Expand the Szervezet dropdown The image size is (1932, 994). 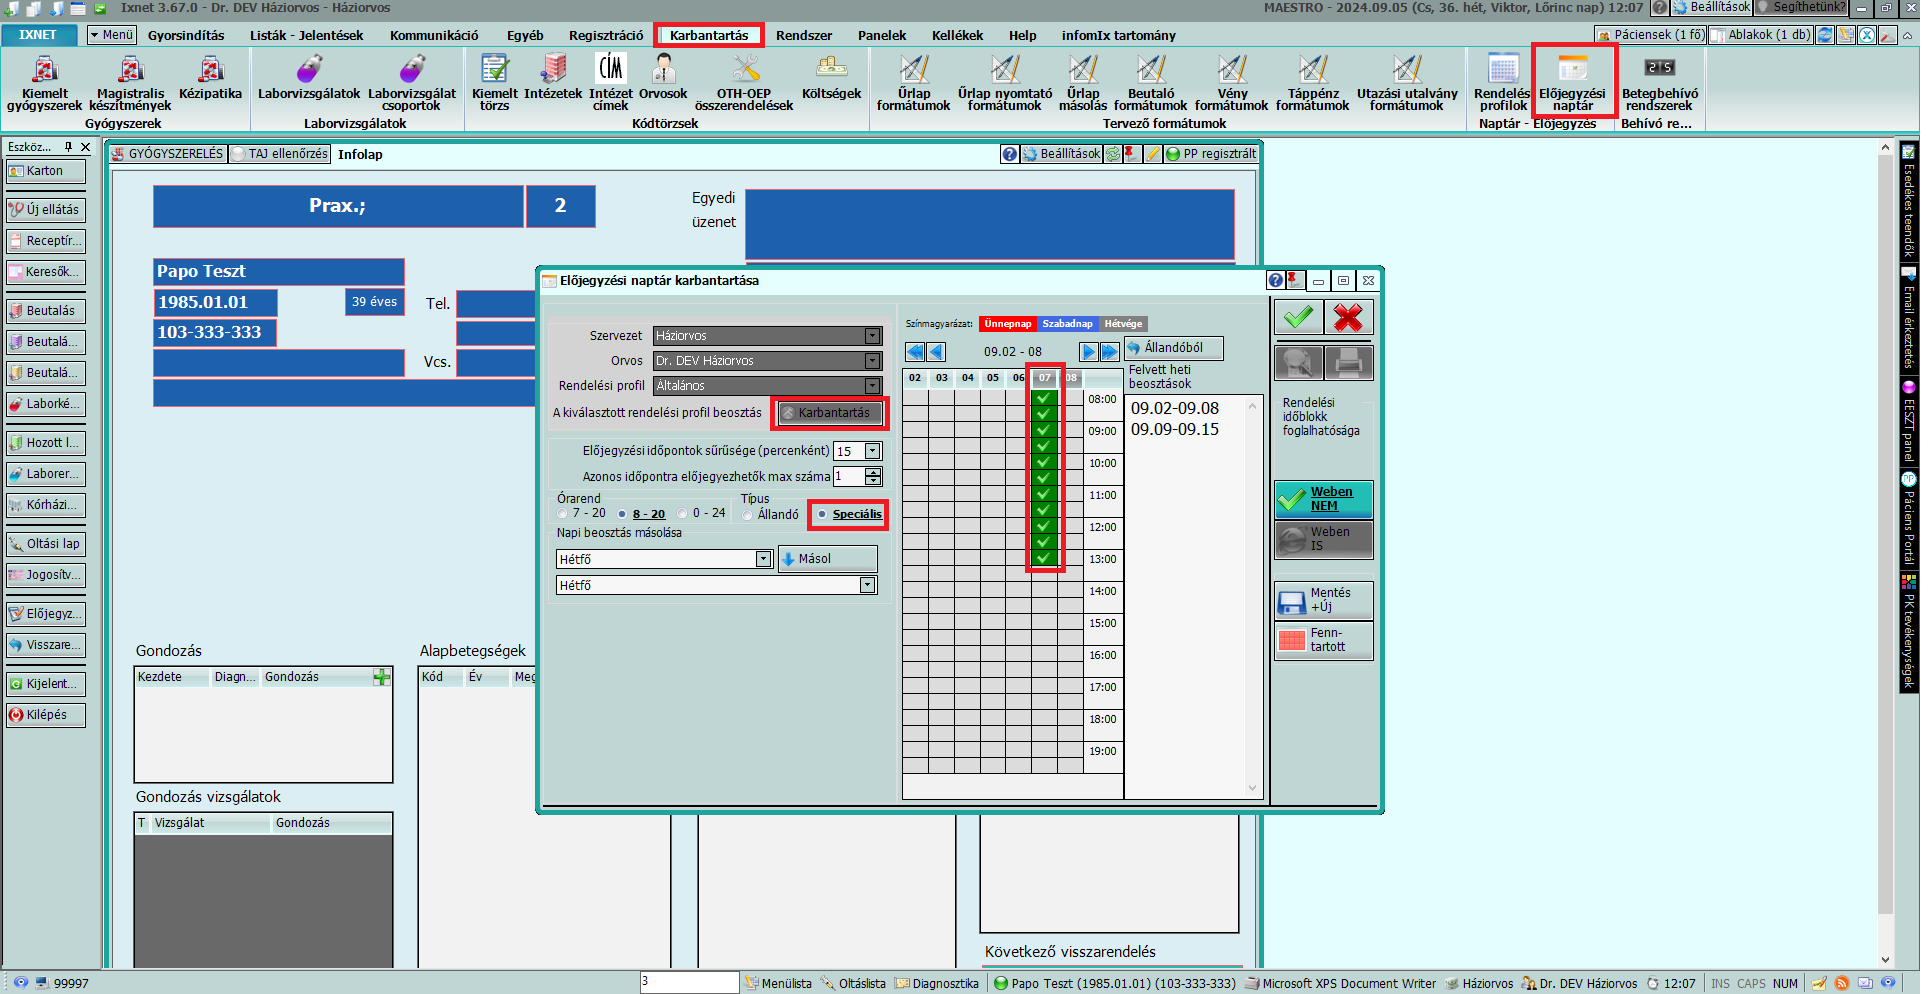tap(873, 336)
